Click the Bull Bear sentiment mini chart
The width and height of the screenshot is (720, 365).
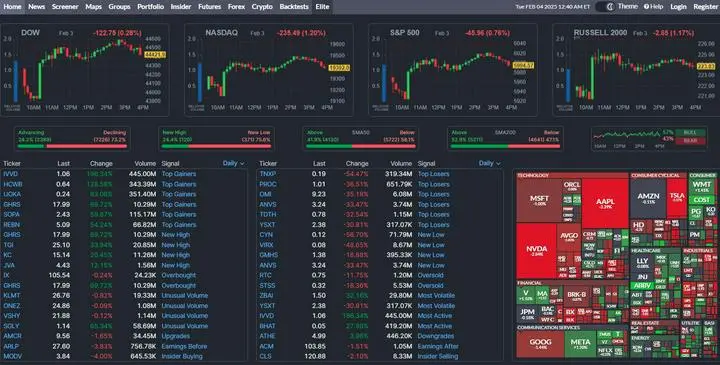[x=649, y=139]
